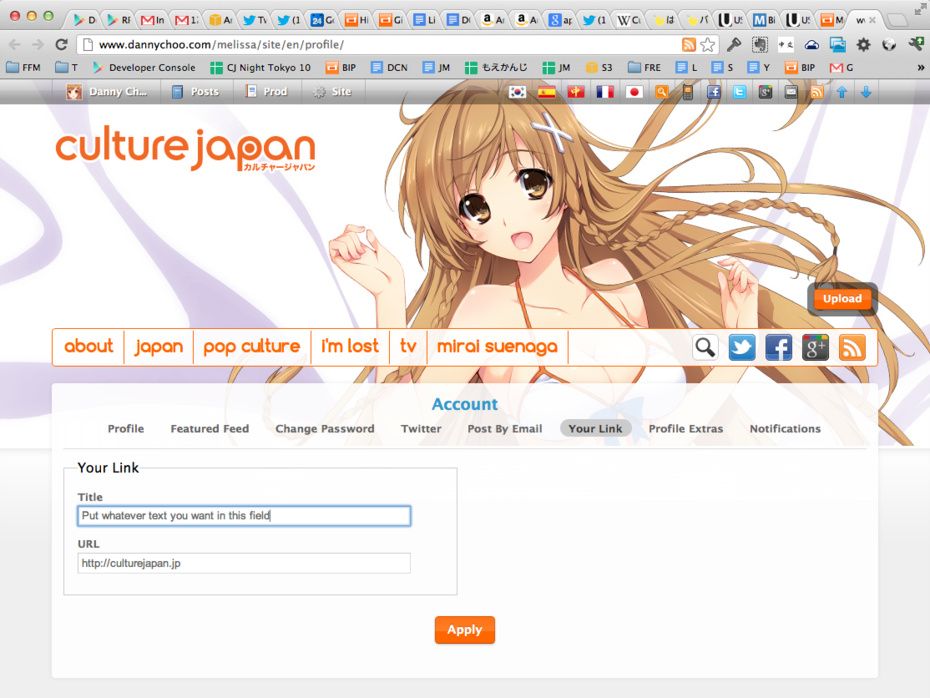Open the Facebook icon beside the navigation menu
Image resolution: width=930 pixels, height=698 pixels.
coord(779,347)
